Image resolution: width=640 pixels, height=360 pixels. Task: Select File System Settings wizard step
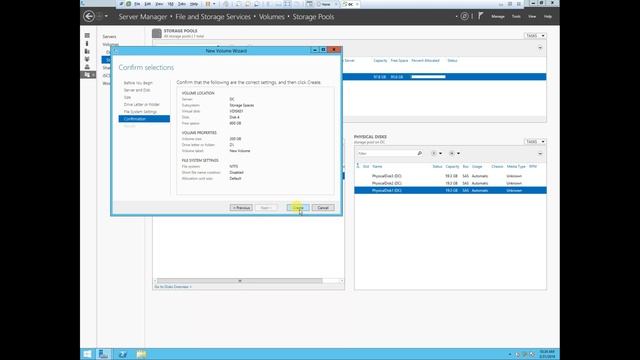click(140, 112)
